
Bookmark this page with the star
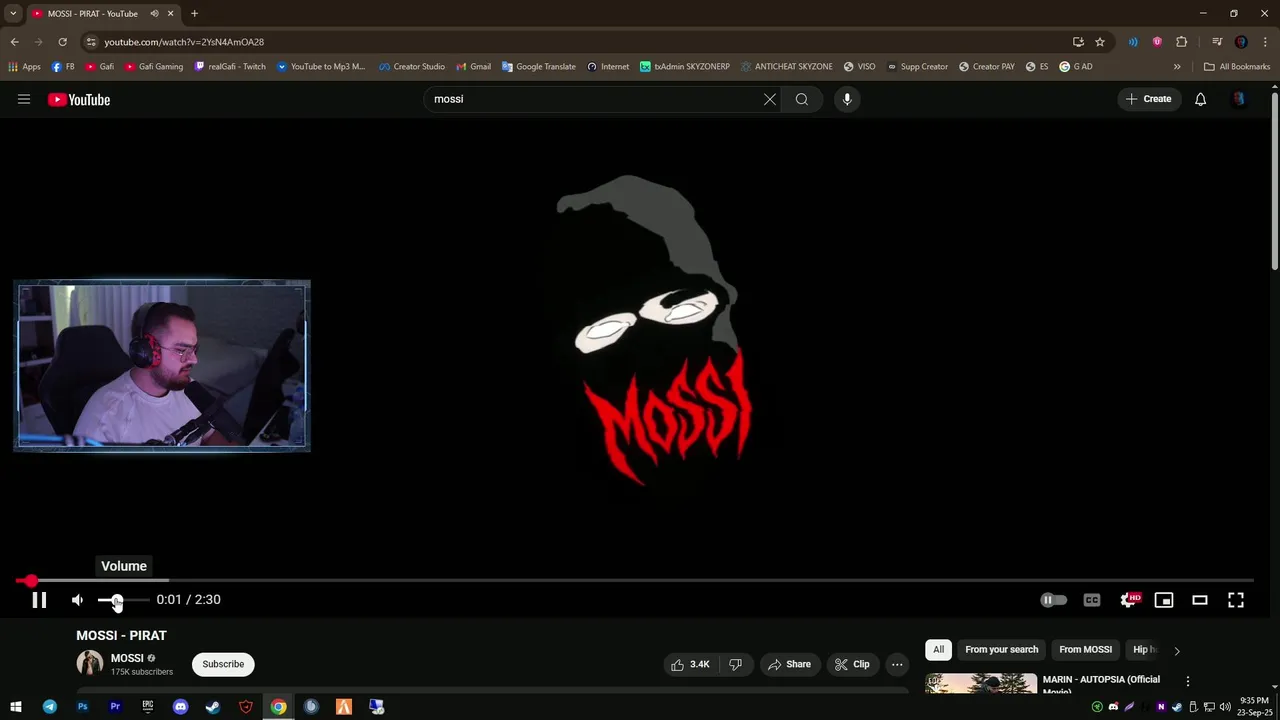tap(1100, 42)
